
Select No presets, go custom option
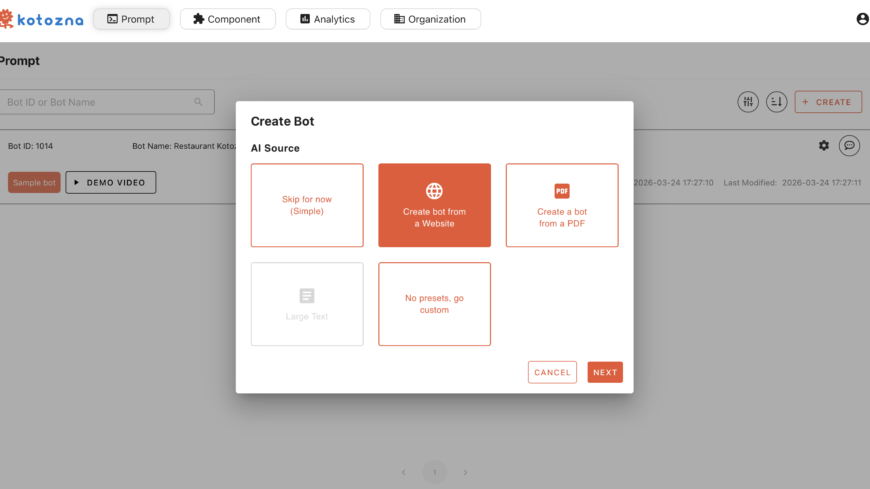click(434, 304)
